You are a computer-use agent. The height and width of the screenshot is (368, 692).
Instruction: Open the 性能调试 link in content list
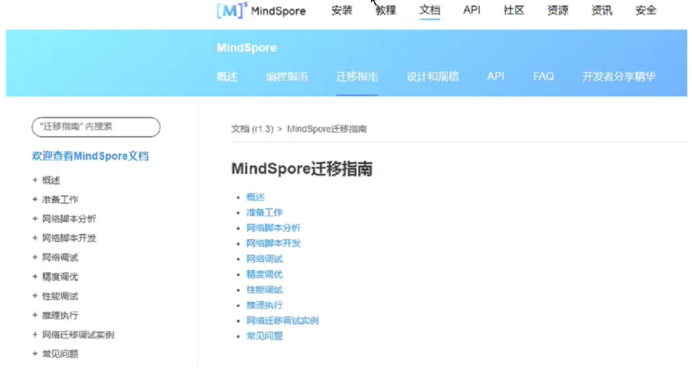[x=264, y=289]
